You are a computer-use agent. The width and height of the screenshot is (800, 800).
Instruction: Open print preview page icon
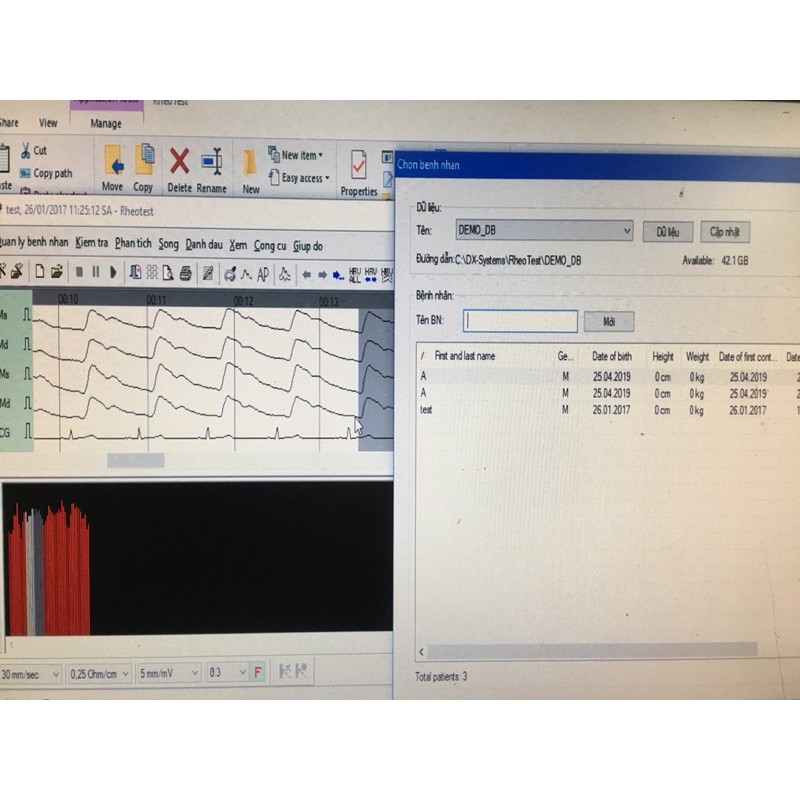click(168, 273)
